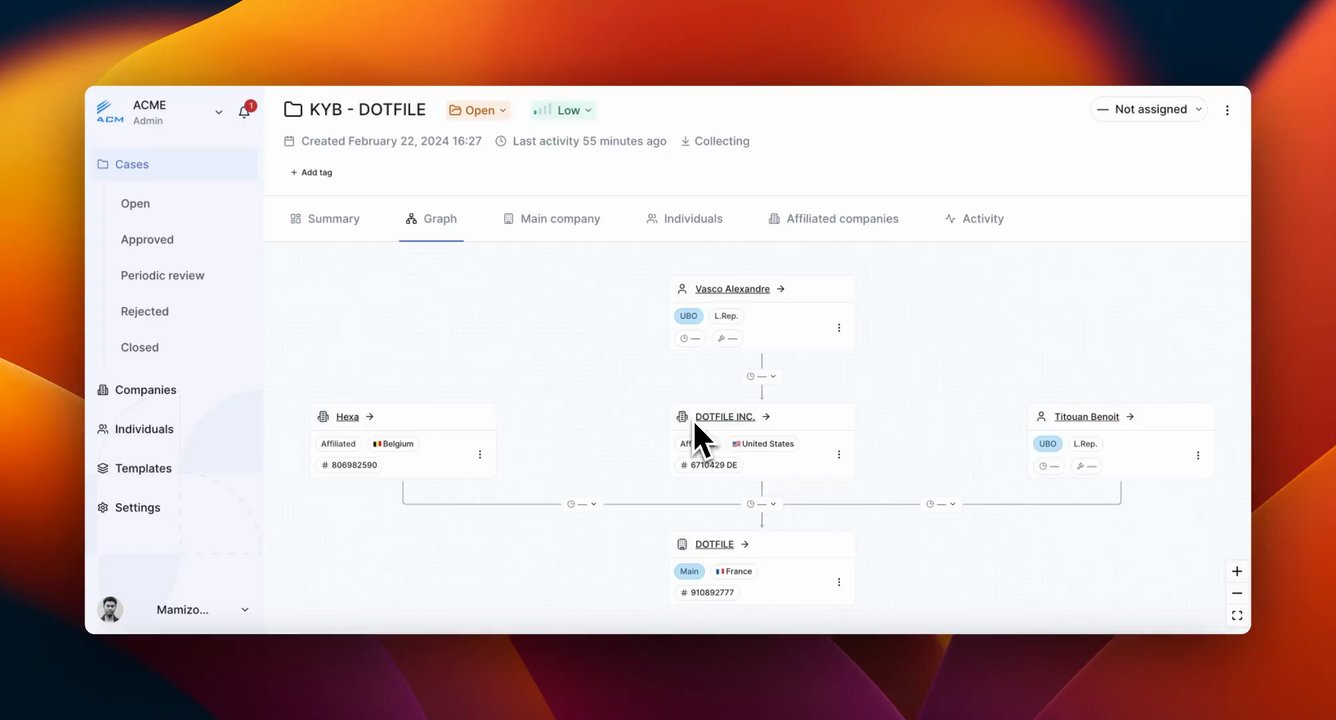1336x720 pixels.
Task: Expand relation dropdown on Hexa connector line
Action: pos(582,504)
